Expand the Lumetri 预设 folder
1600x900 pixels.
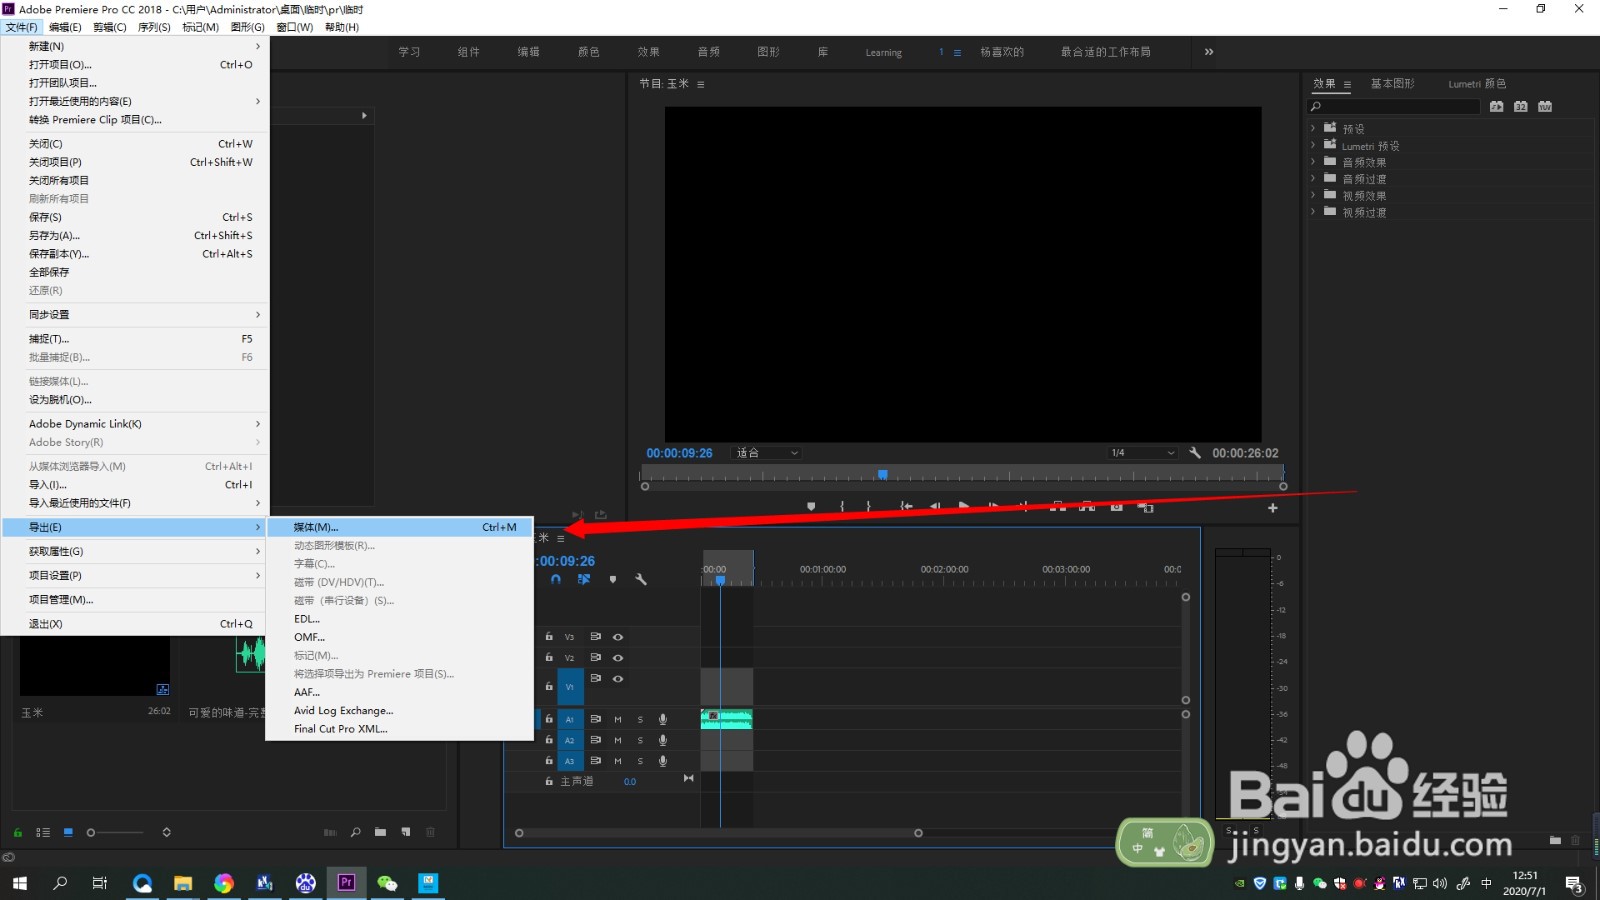tap(1313, 145)
